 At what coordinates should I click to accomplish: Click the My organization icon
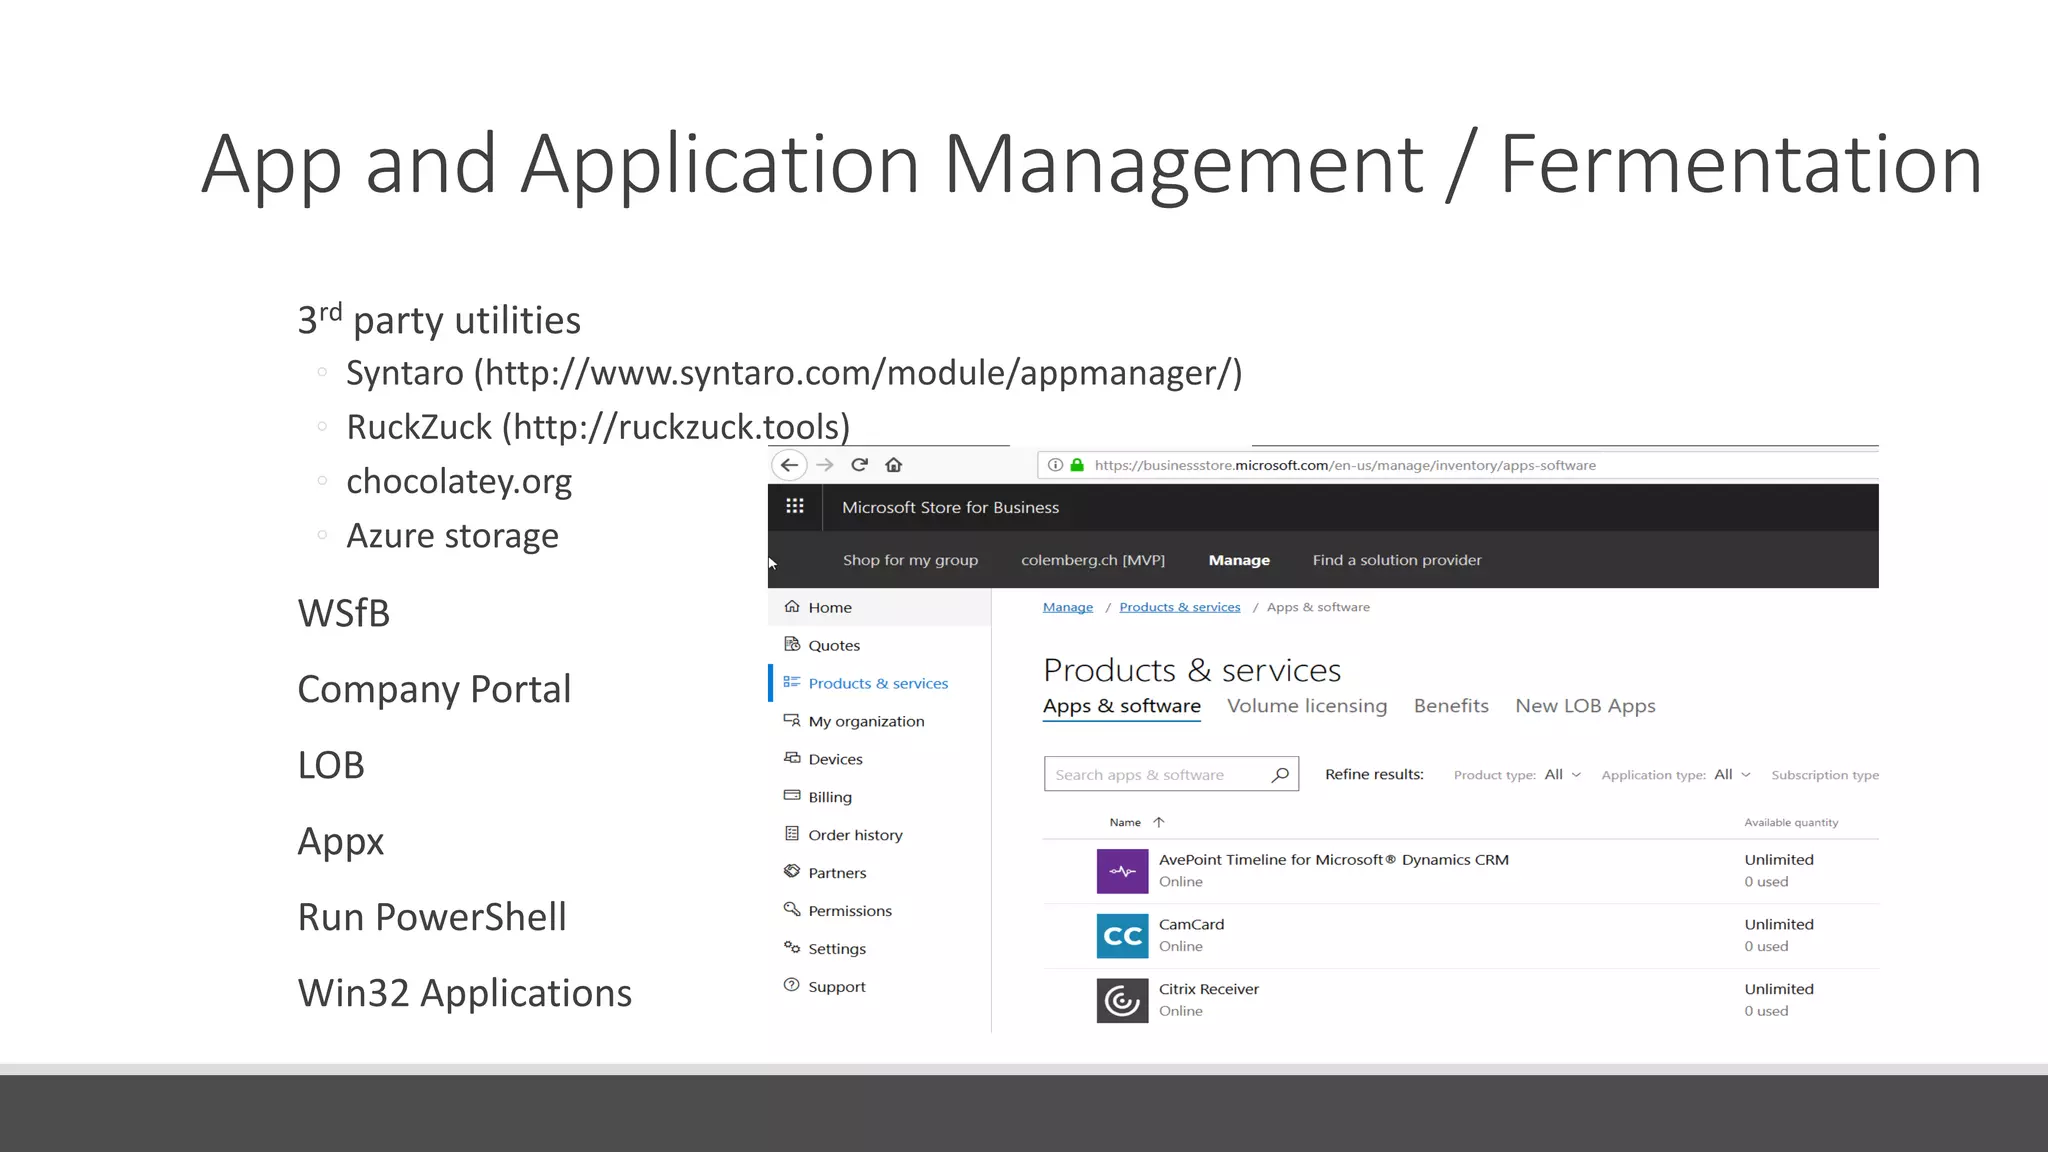point(792,720)
